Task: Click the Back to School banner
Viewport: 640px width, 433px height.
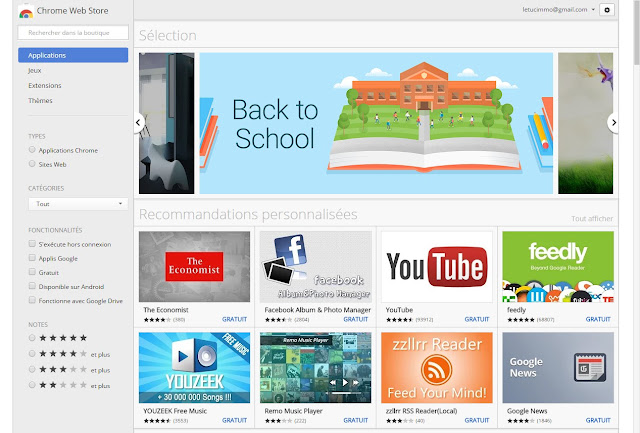Action: click(x=376, y=123)
